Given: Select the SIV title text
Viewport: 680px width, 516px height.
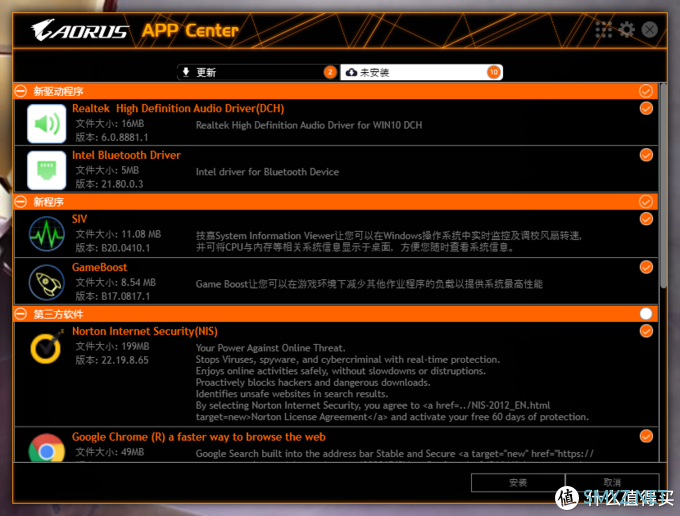Looking at the screenshot, I should tap(79, 219).
